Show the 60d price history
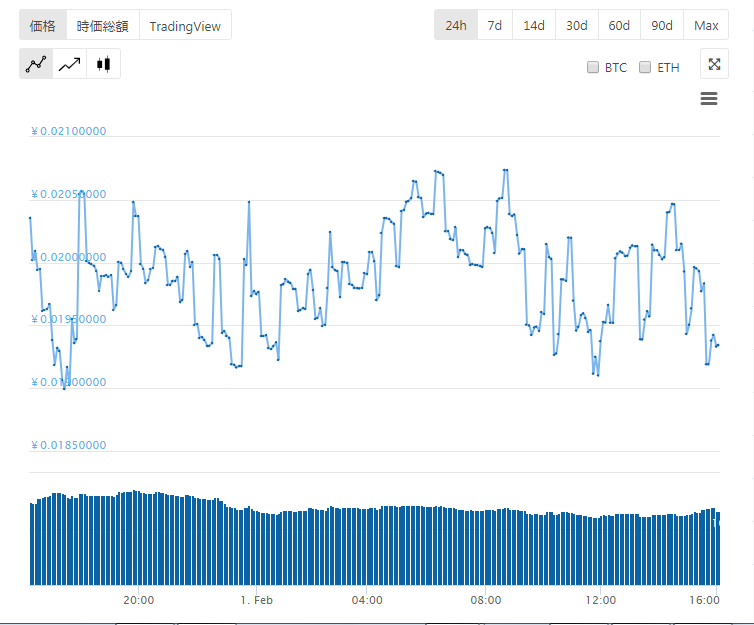The height and width of the screenshot is (625, 754). coord(619,25)
